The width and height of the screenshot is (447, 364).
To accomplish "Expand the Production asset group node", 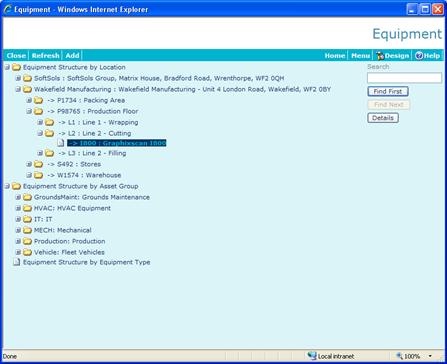I will 18,241.
